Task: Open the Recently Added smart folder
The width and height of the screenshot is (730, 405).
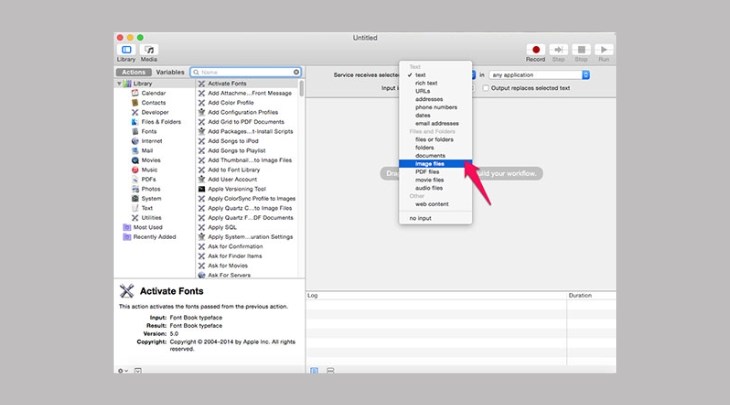Action: click(x=155, y=237)
